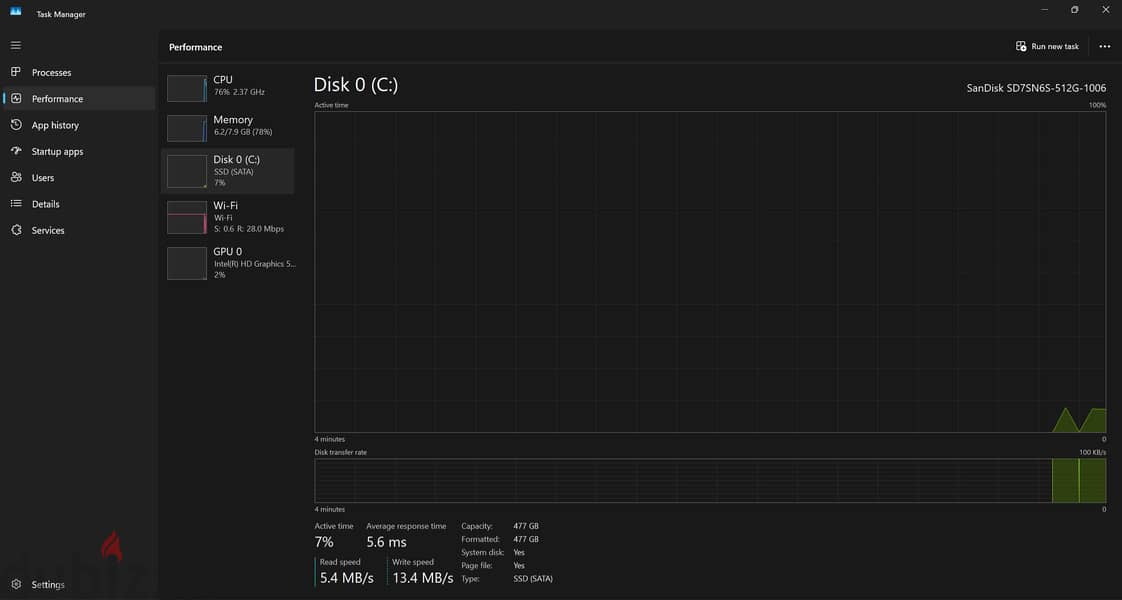Open the three-dots more options menu
Image resolution: width=1122 pixels, height=600 pixels.
click(x=1104, y=46)
